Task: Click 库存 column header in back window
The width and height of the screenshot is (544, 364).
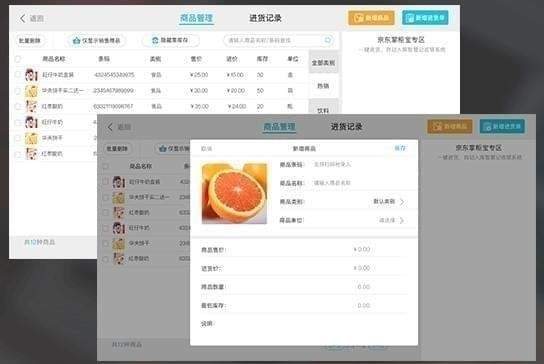Action: click(x=262, y=59)
